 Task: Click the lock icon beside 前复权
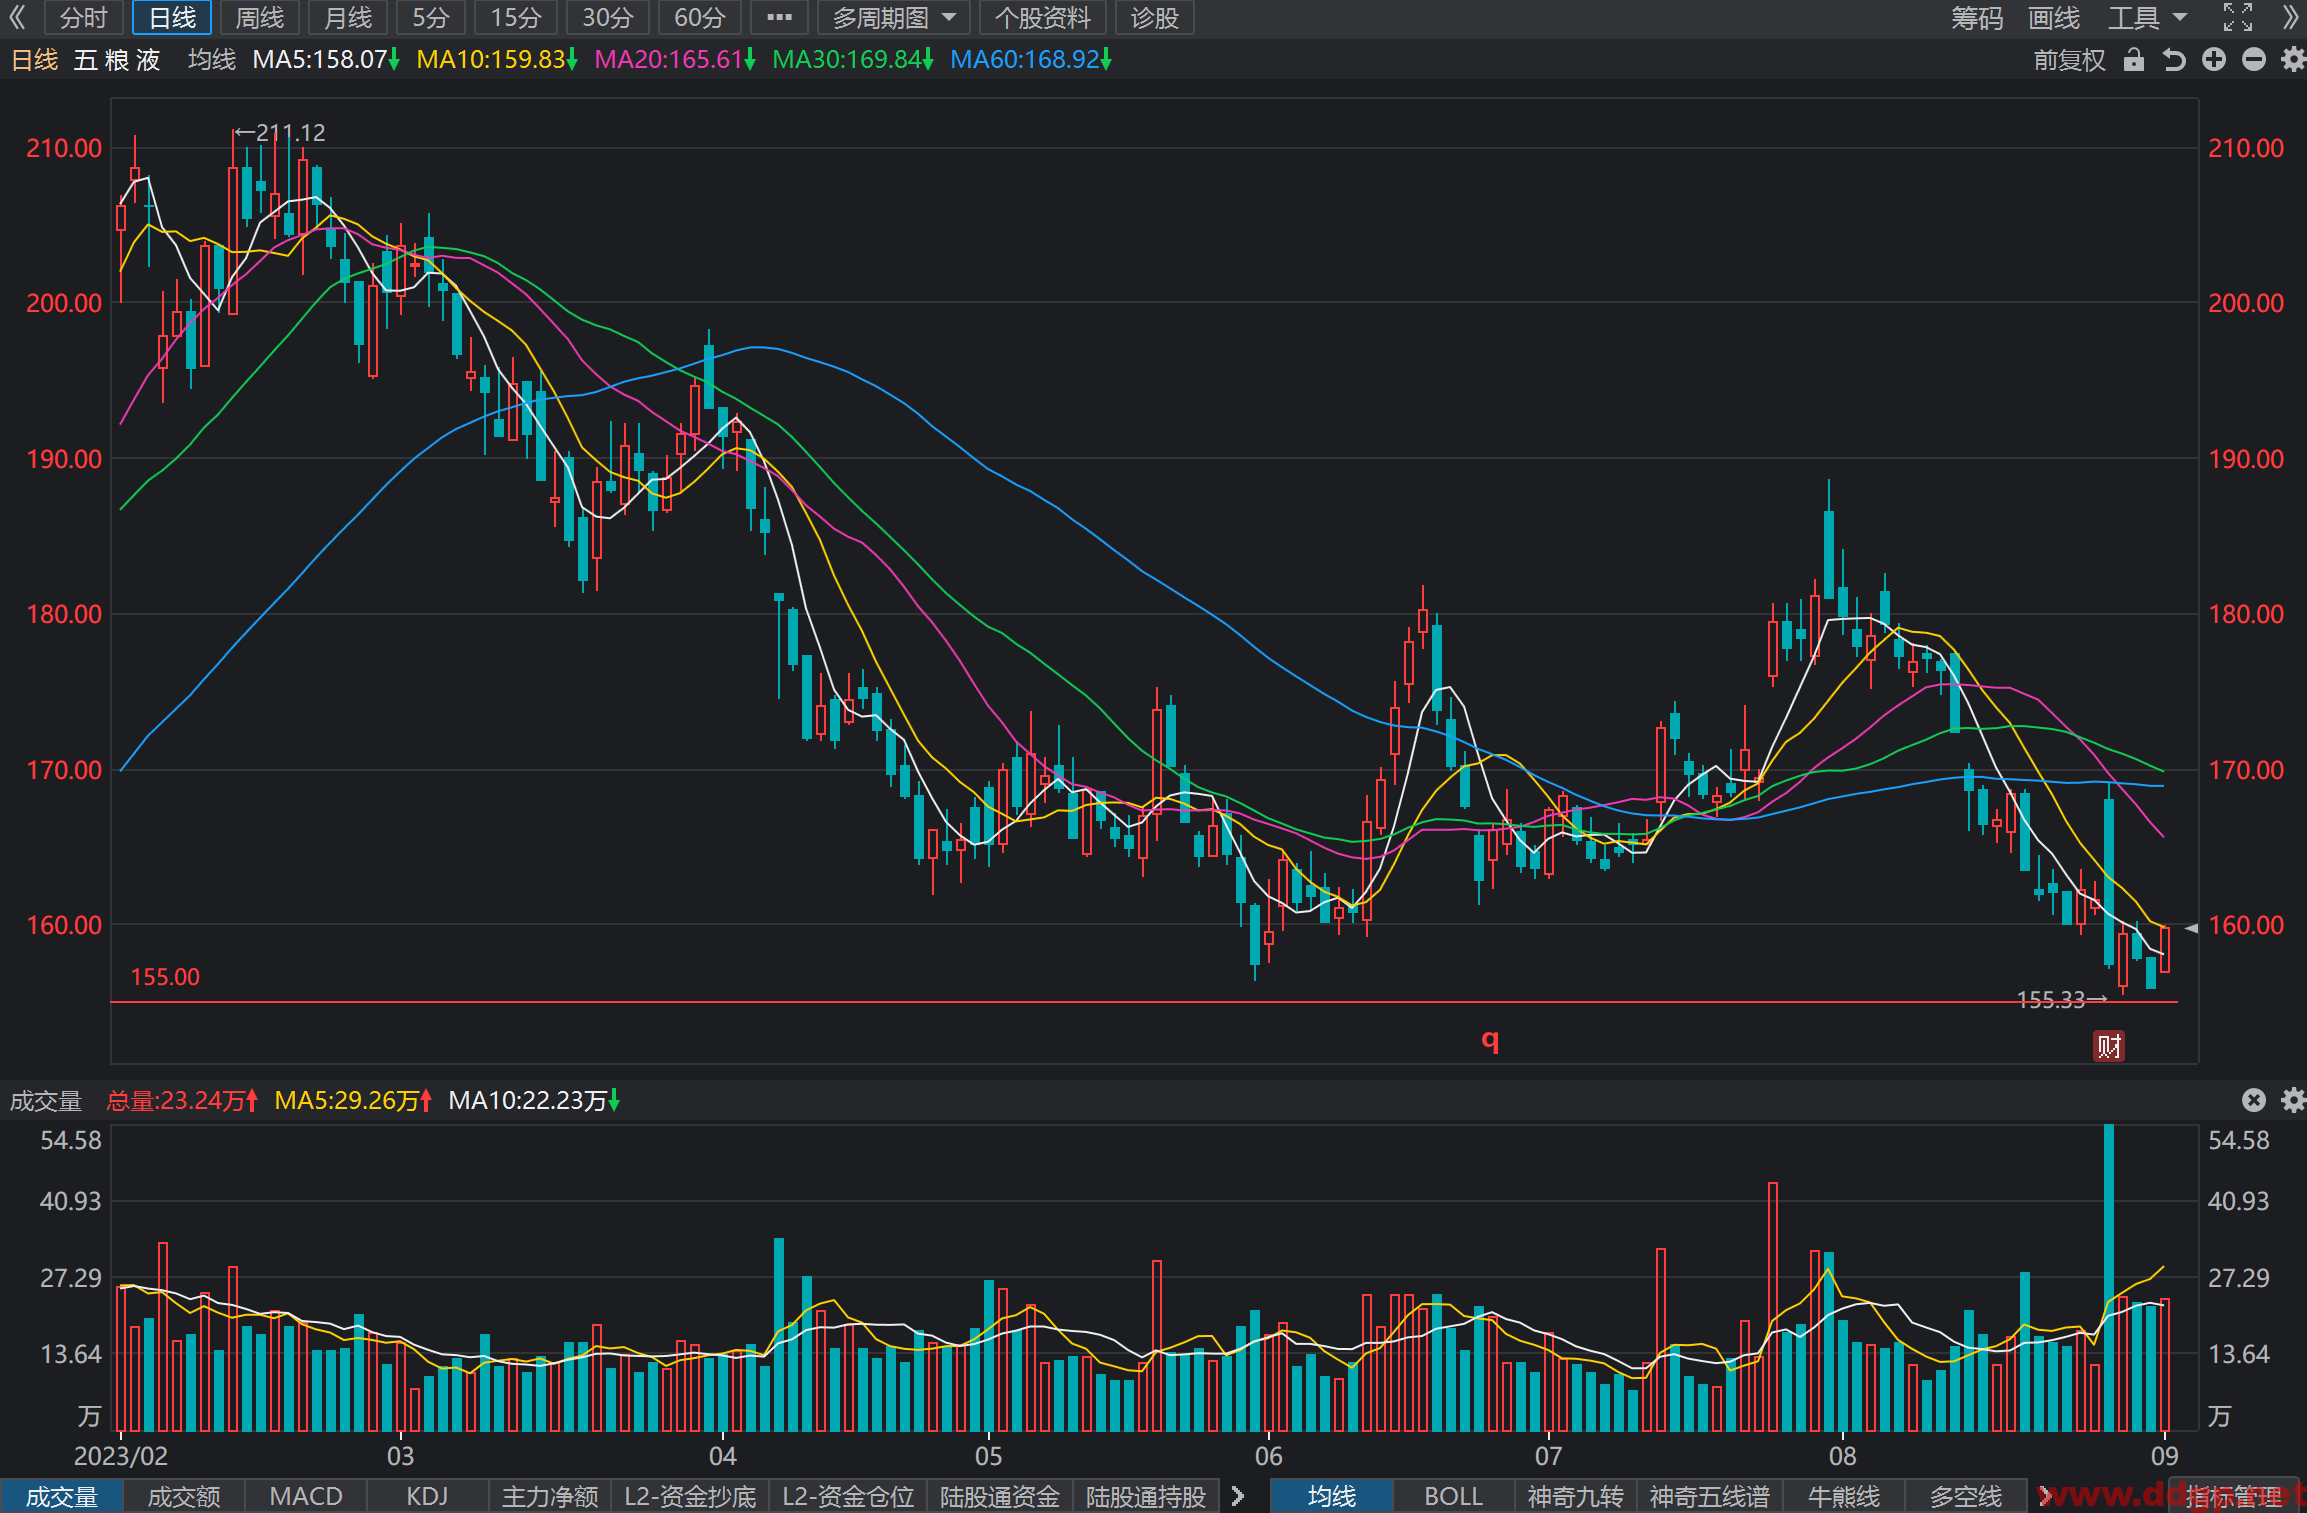tap(2134, 60)
